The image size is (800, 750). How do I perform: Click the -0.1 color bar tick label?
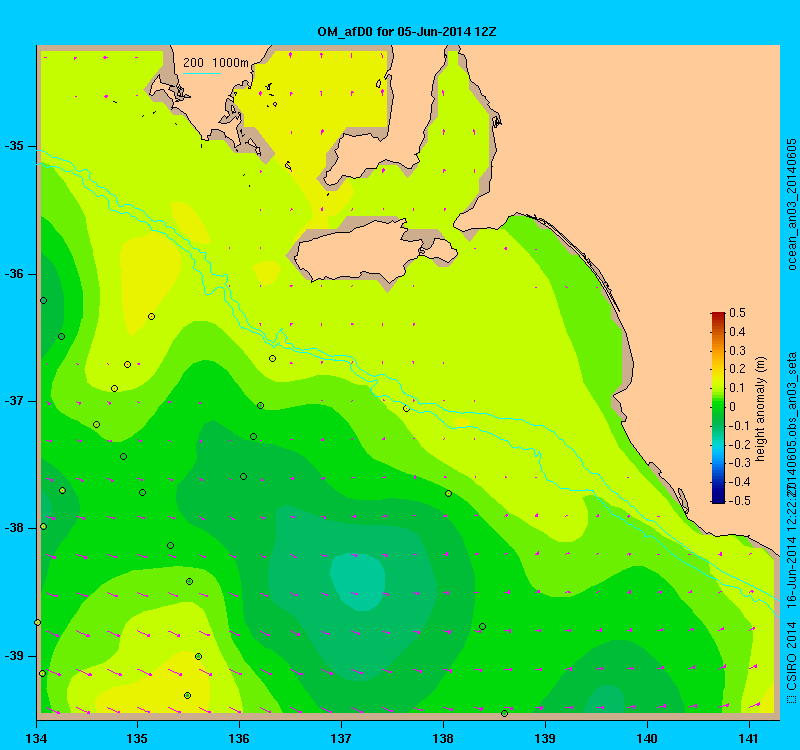739,426
